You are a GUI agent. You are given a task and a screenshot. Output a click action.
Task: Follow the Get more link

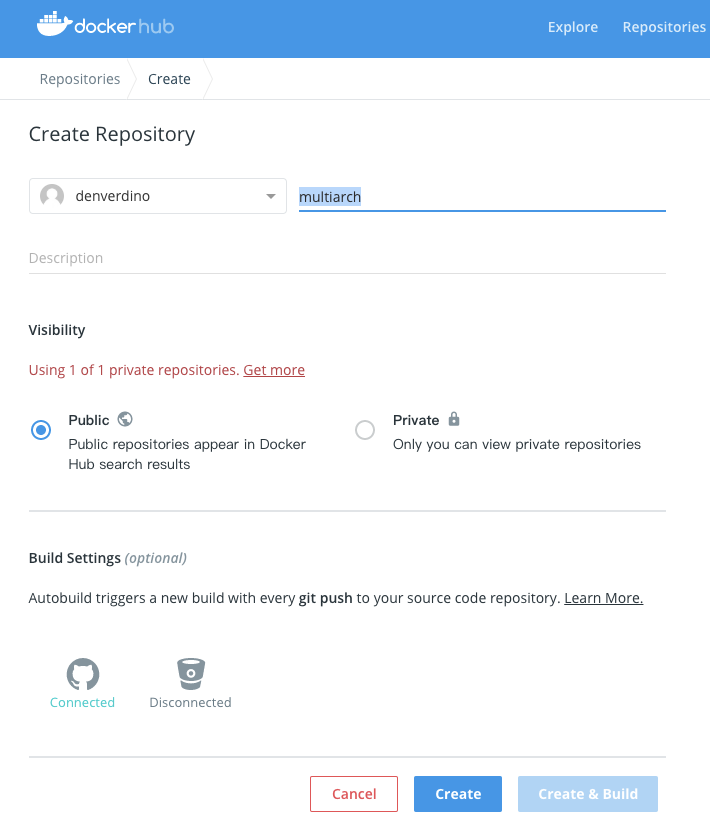coord(274,370)
